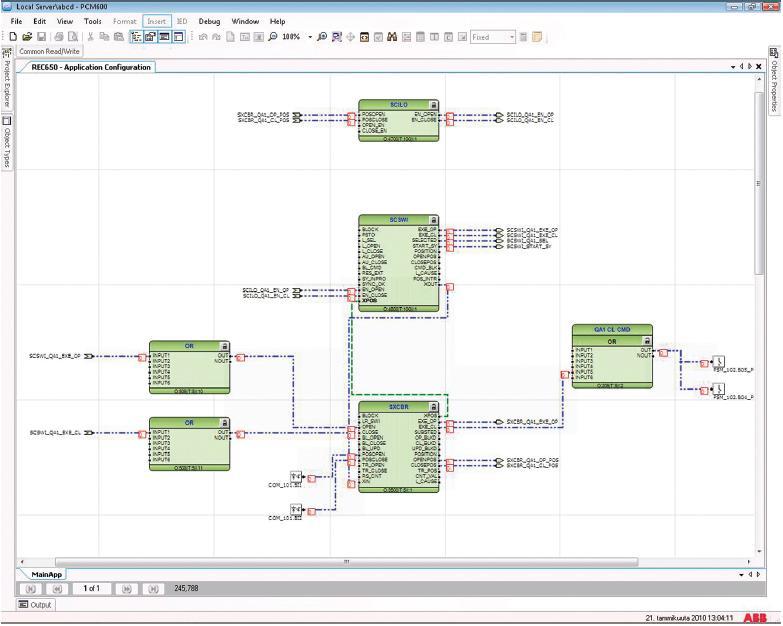Image resolution: width=783 pixels, height=626 pixels.
Task: Click the Save disk toolbar icon
Action: pos(42,36)
